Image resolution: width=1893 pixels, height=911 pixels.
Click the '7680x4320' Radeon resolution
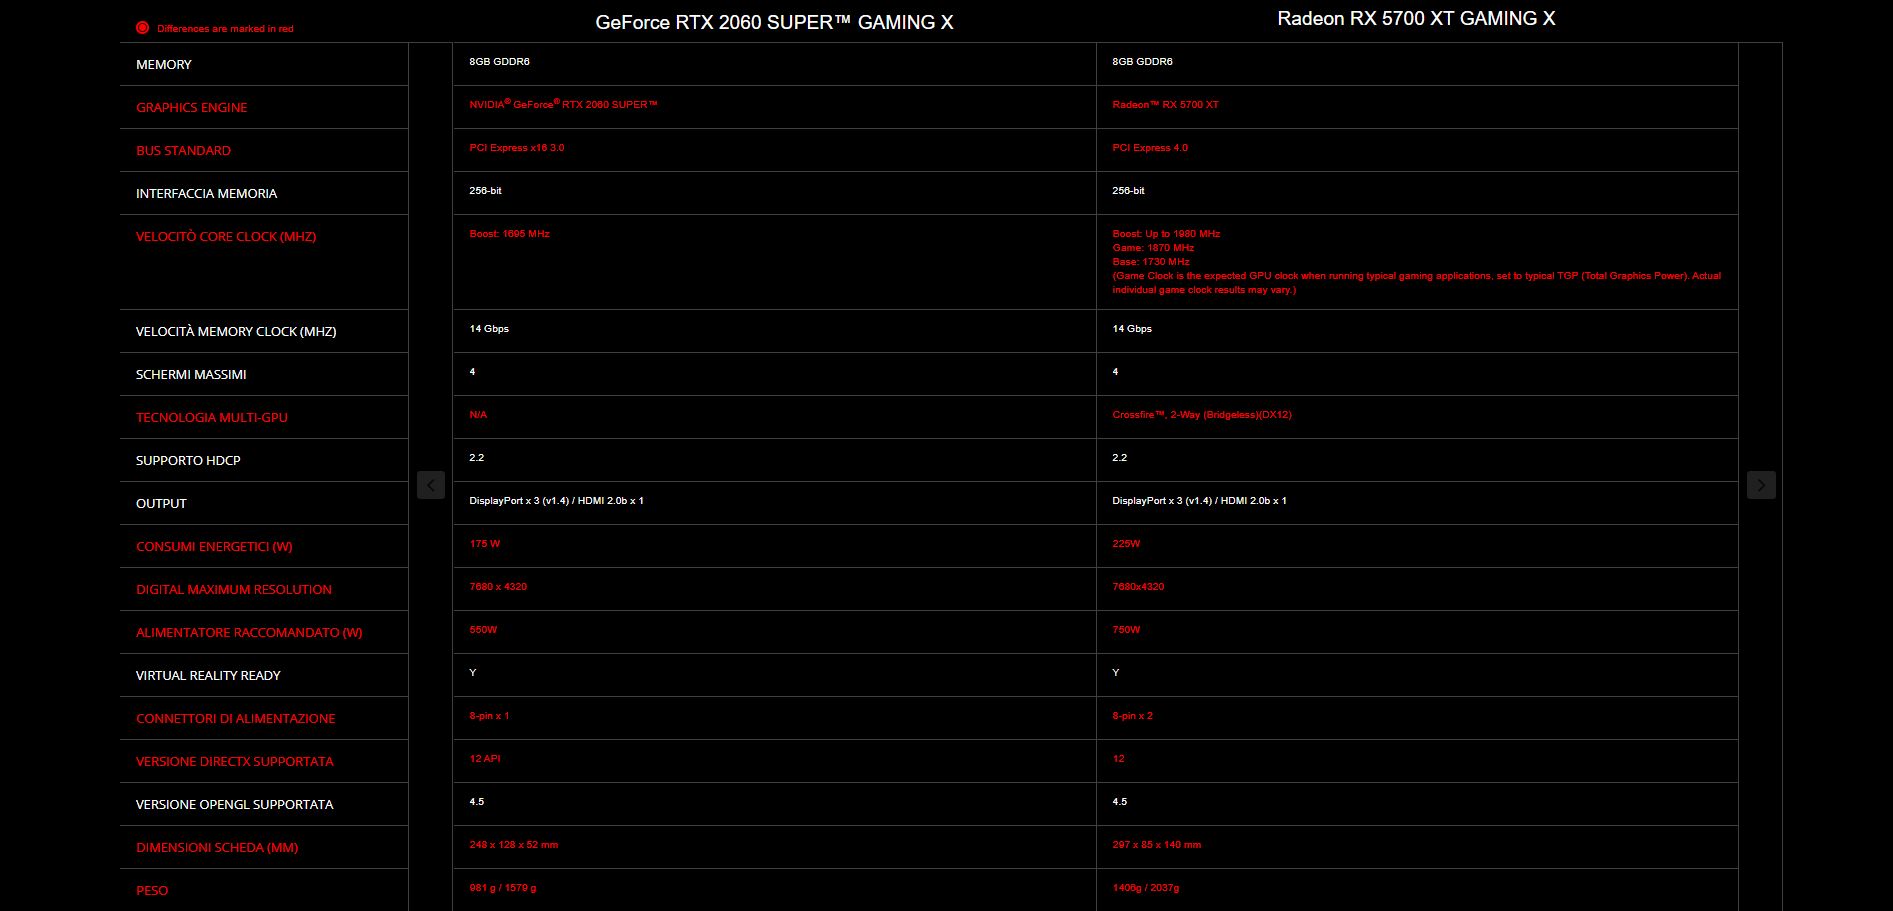[x=1138, y=586]
